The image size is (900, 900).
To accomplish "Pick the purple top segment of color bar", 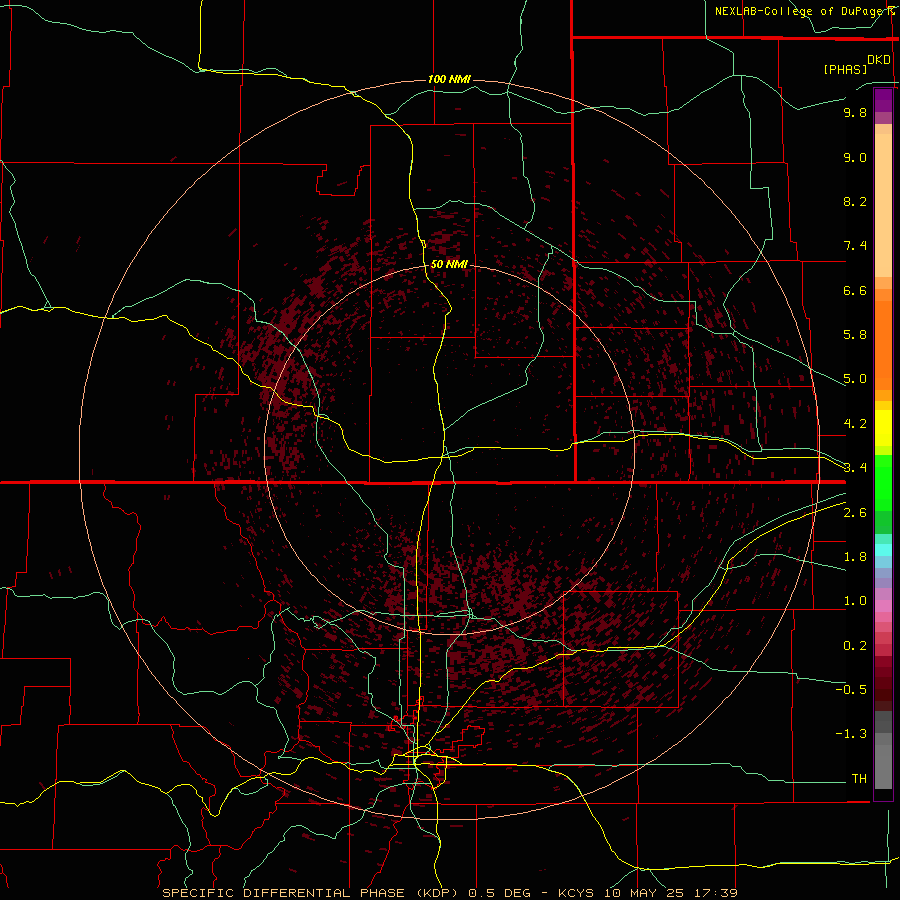I will tap(883, 100).
